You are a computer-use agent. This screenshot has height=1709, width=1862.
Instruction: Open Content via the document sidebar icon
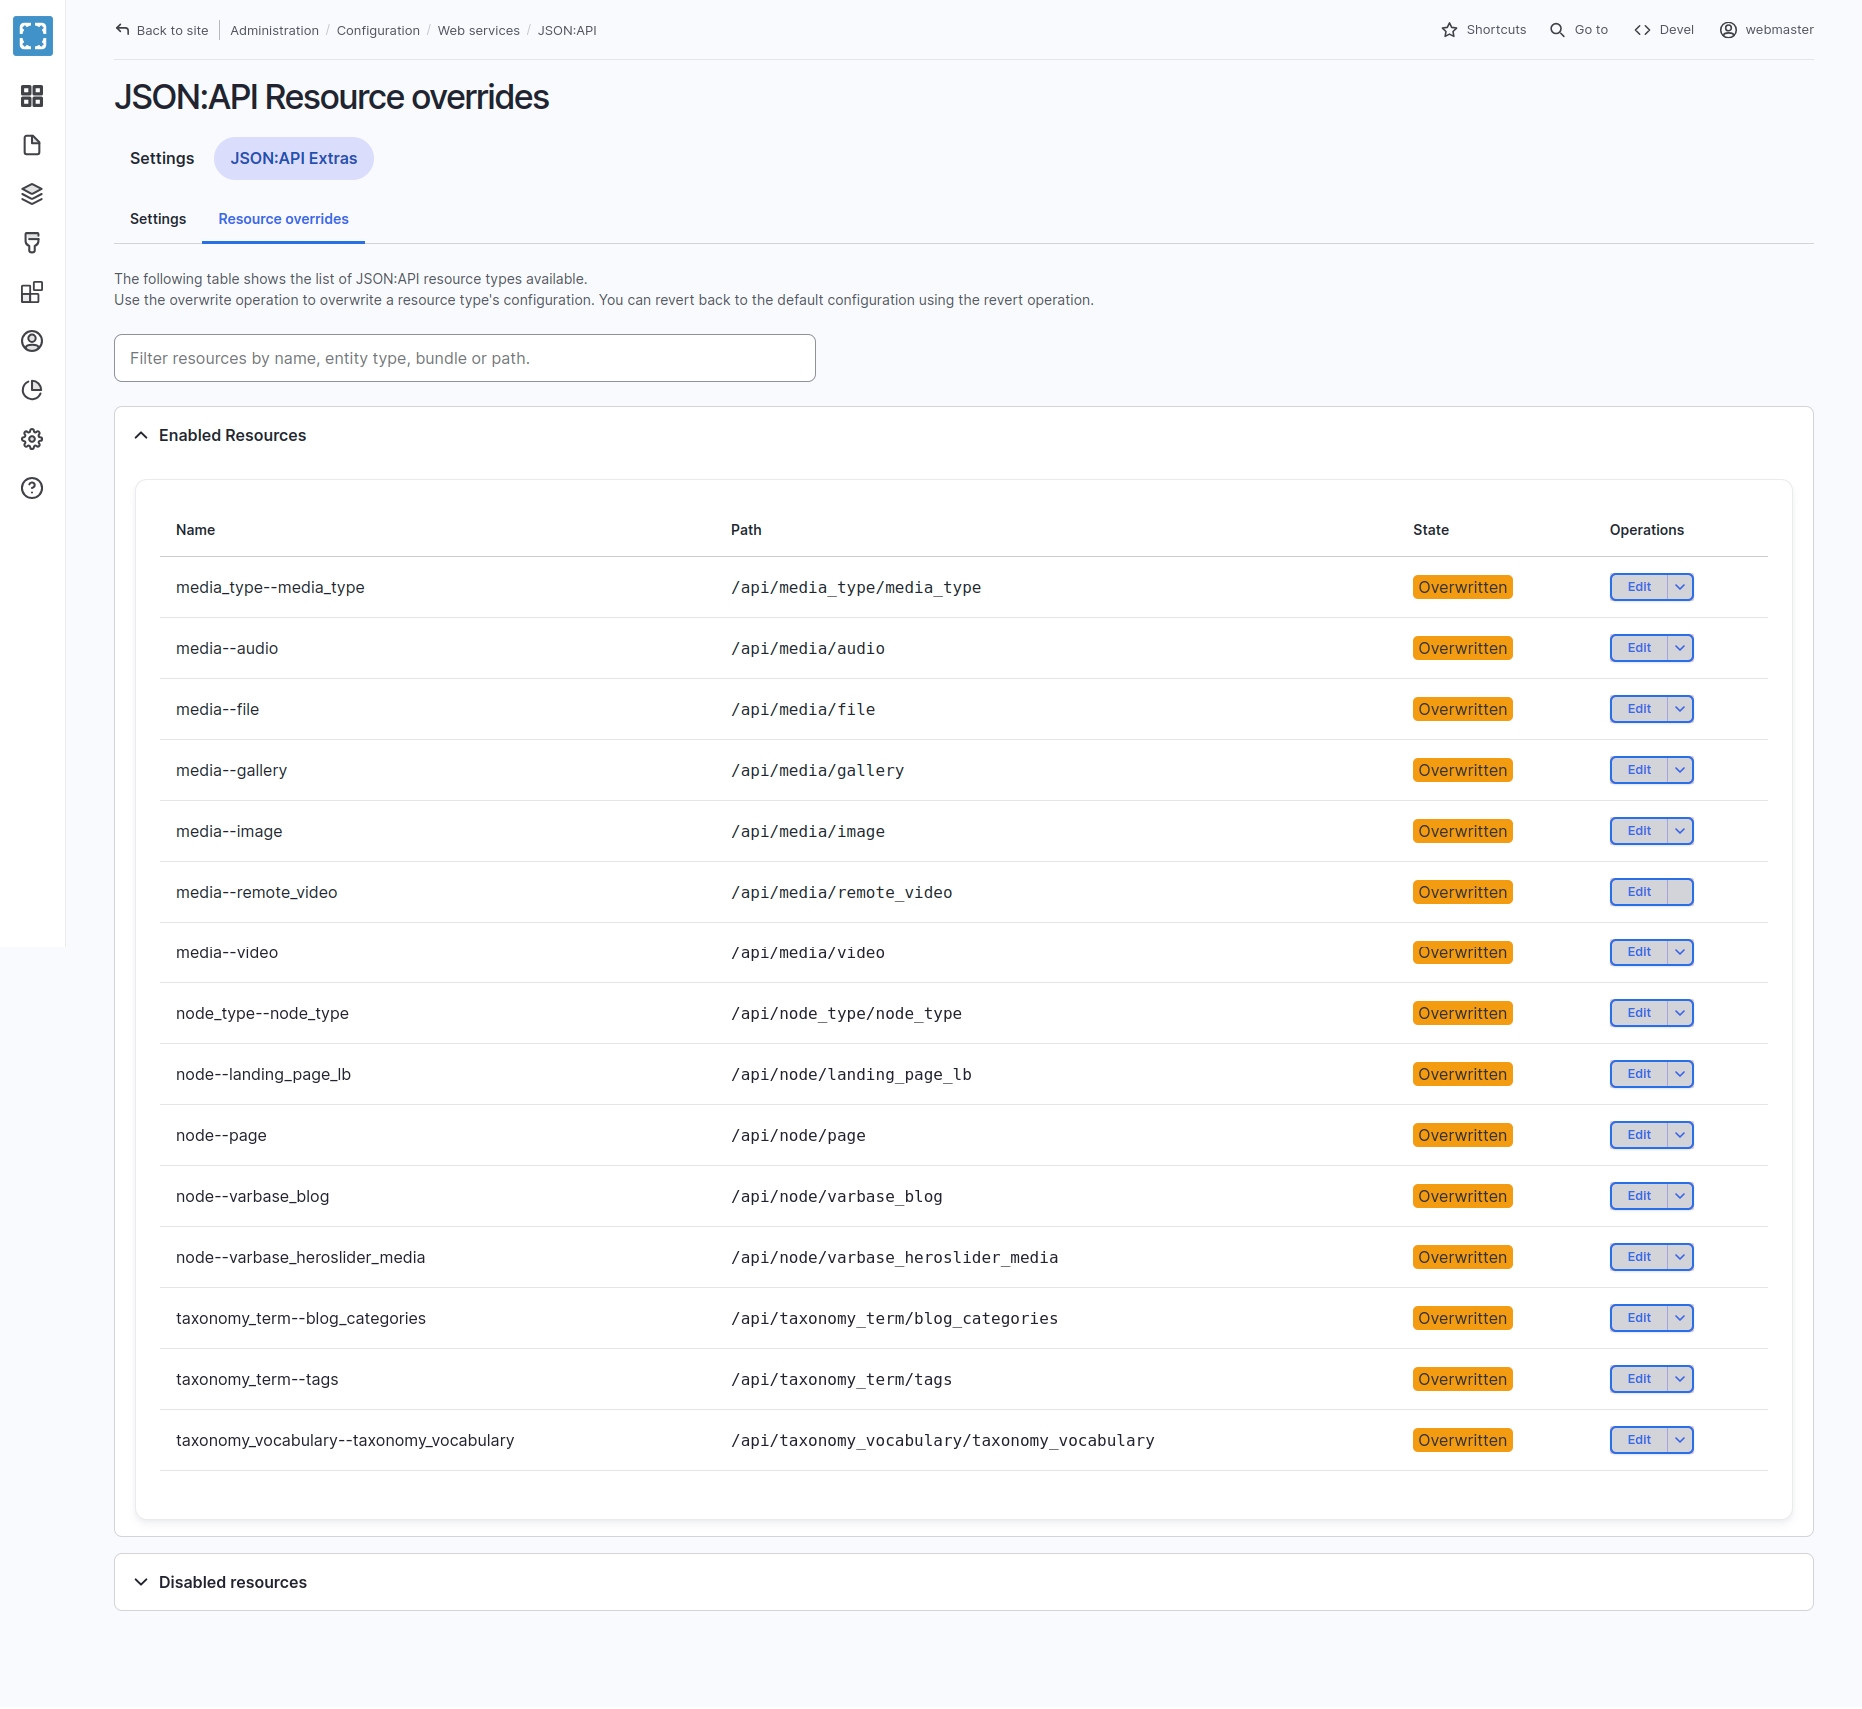pos(32,145)
